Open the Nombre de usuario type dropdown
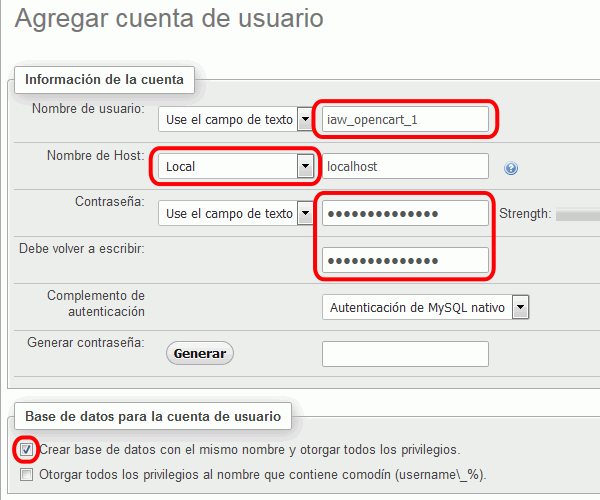 click(x=236, y=119)
